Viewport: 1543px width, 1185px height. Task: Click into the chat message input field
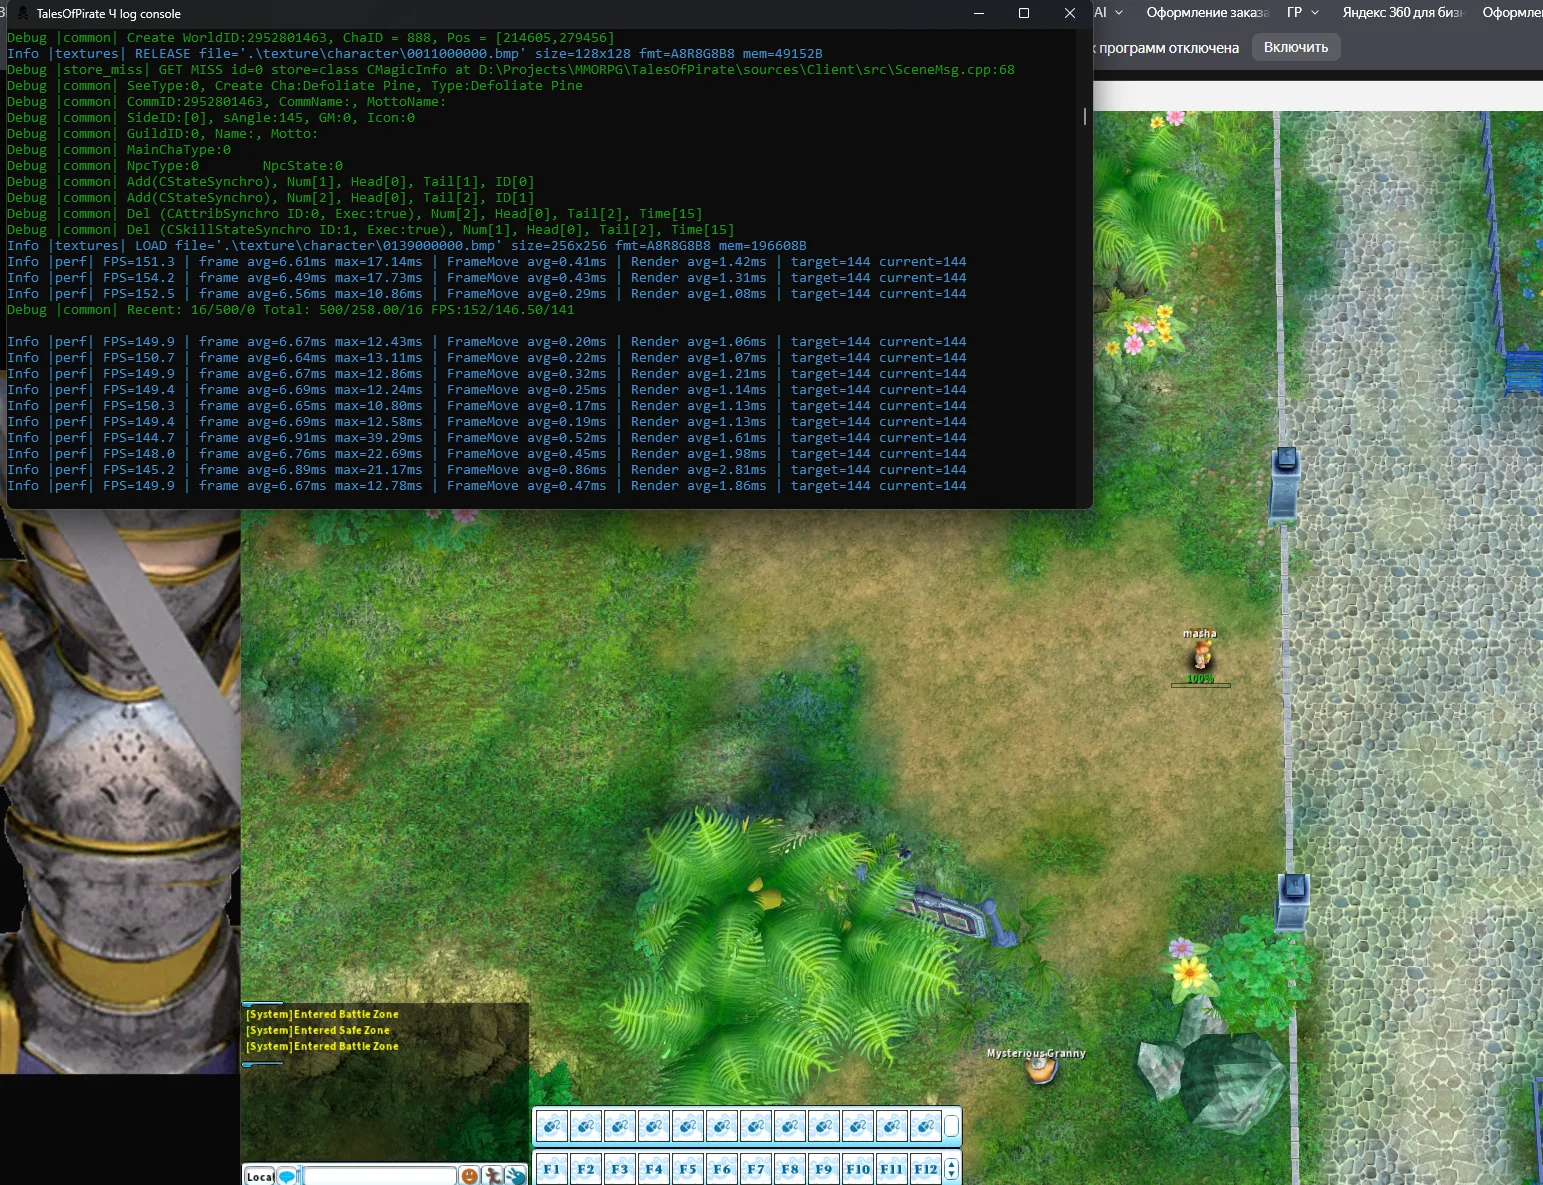380,1176
